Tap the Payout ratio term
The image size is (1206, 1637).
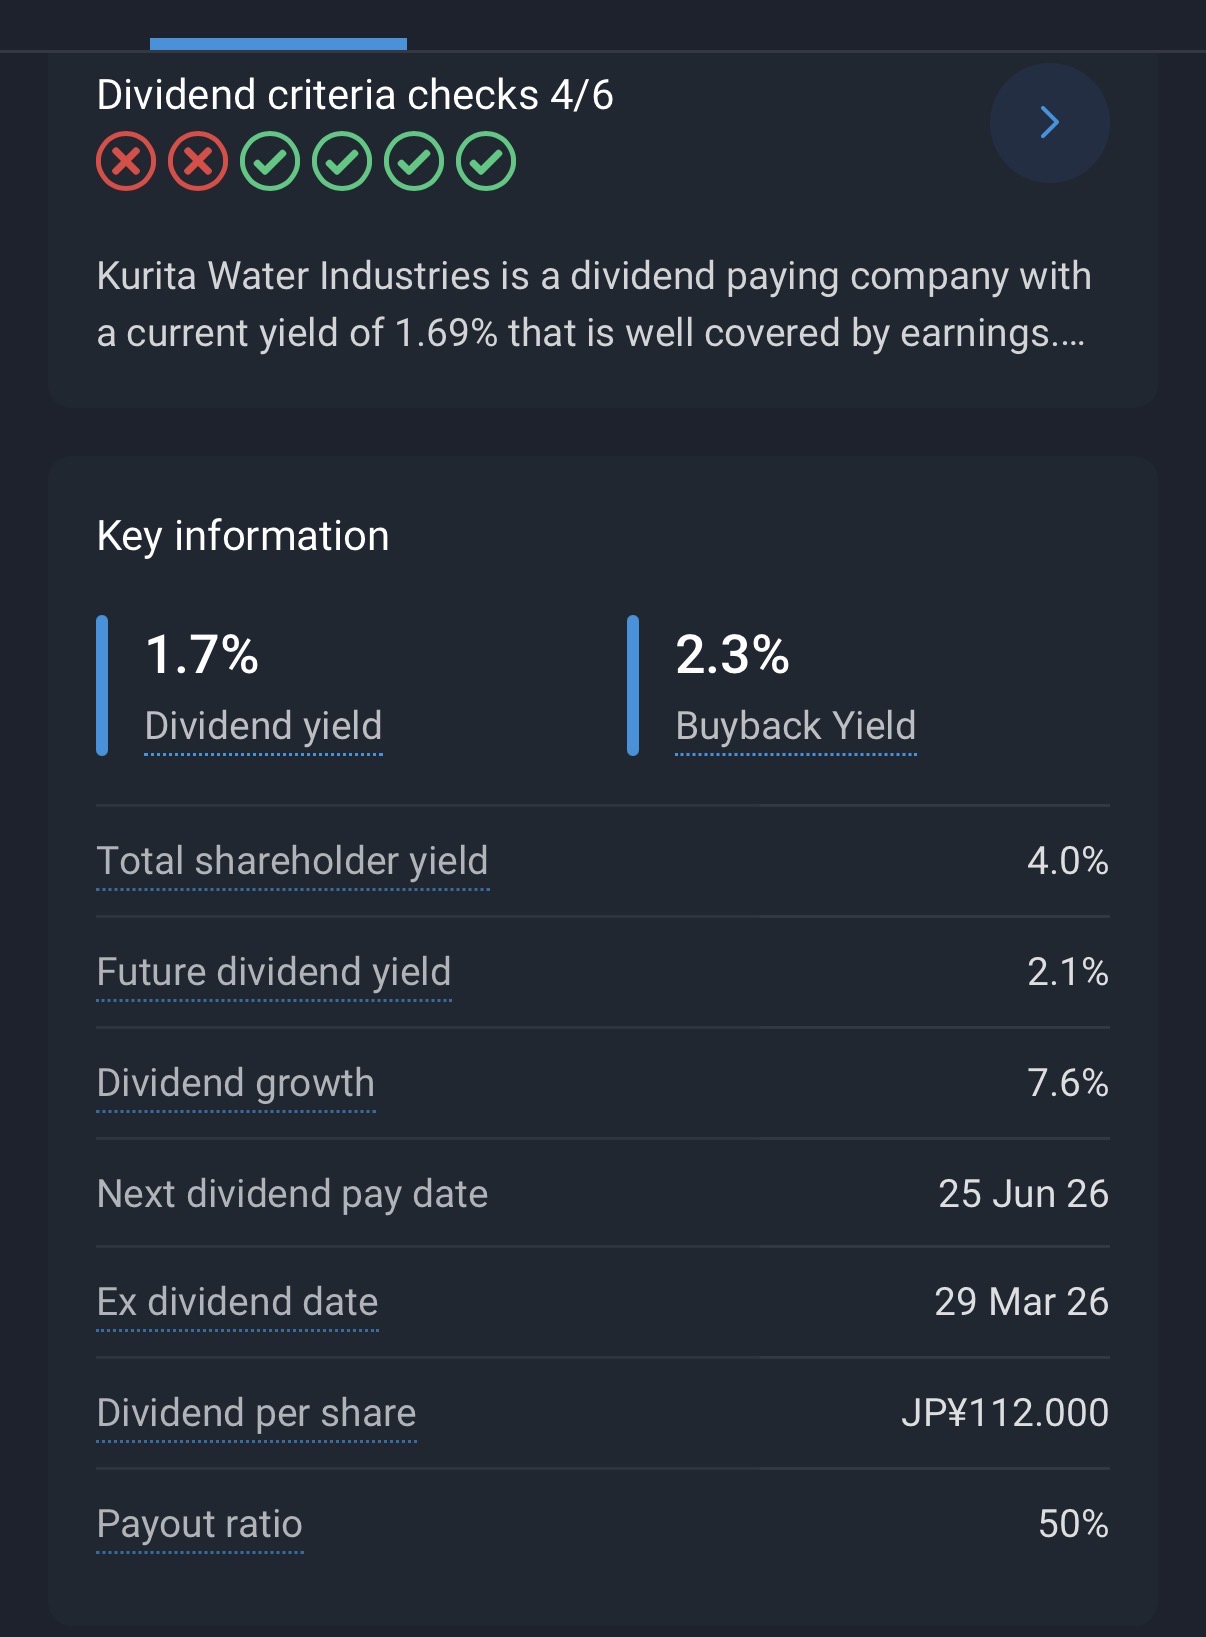click(x=199, y=1524)
